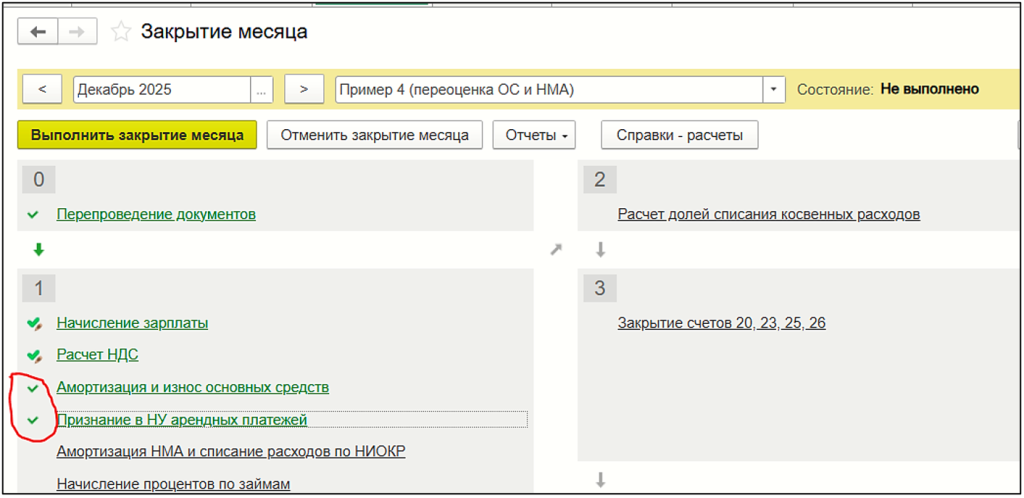Image resolution: width=1024 pixels, height=498 pixels.
Task: Open the Отчеты dropdown menu
Action: pyautogui.click(x=535, y=135)
